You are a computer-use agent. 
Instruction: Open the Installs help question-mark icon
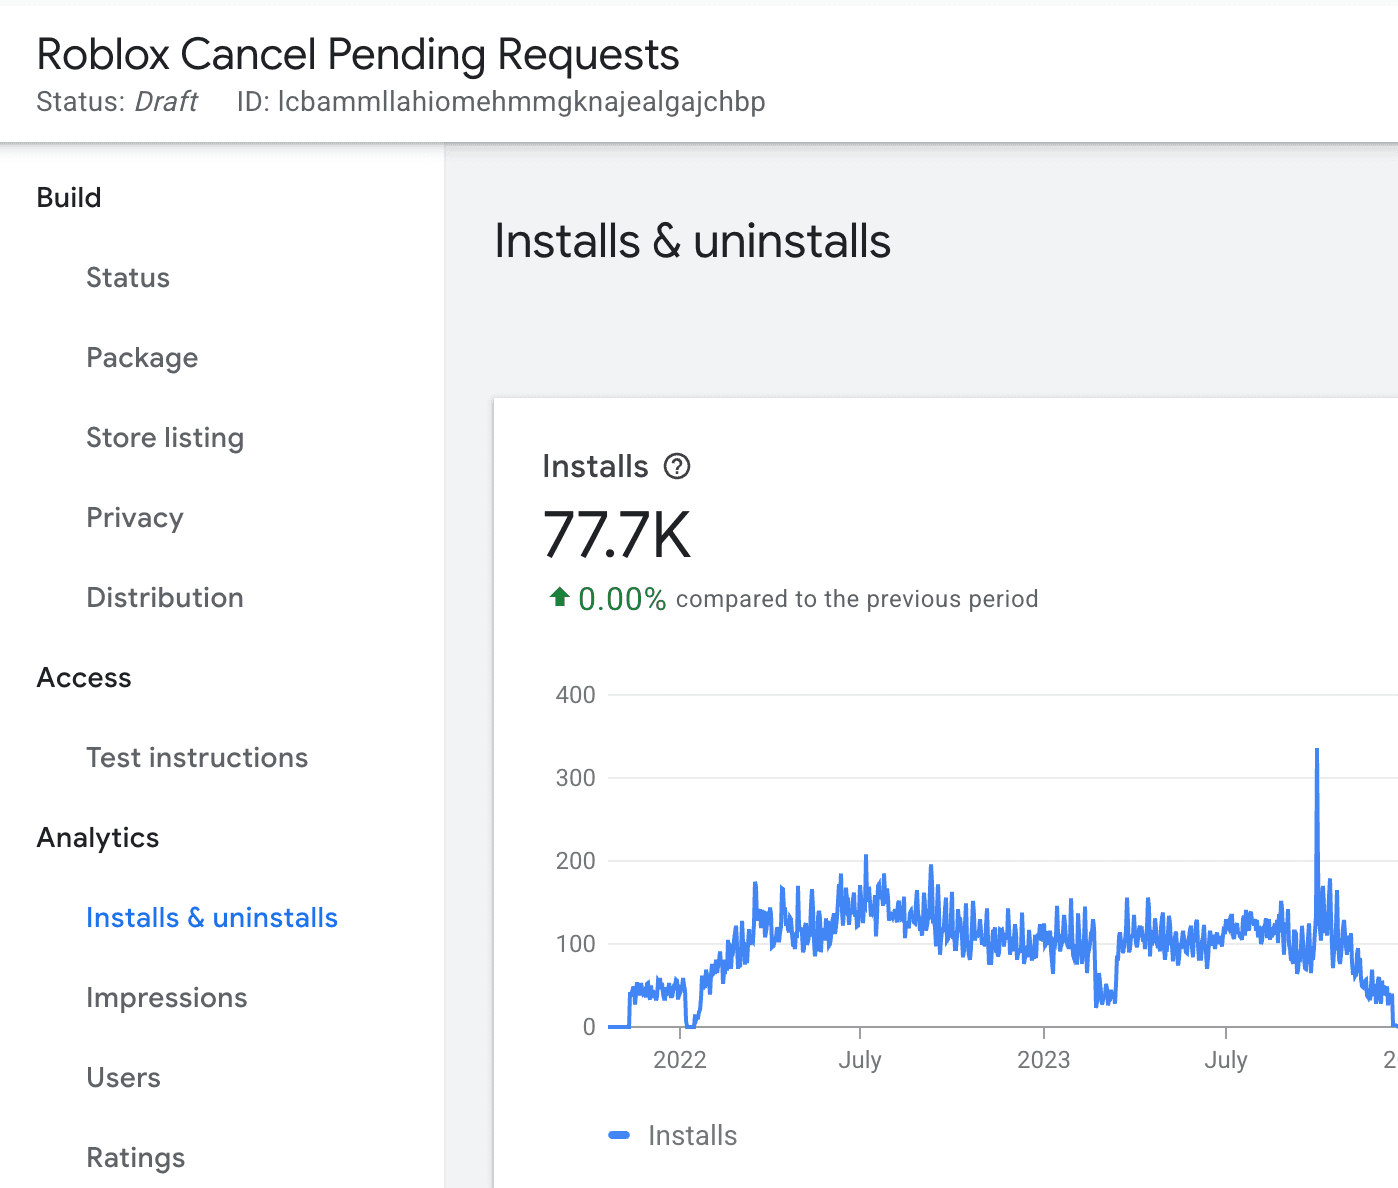(x=677, y=466)
